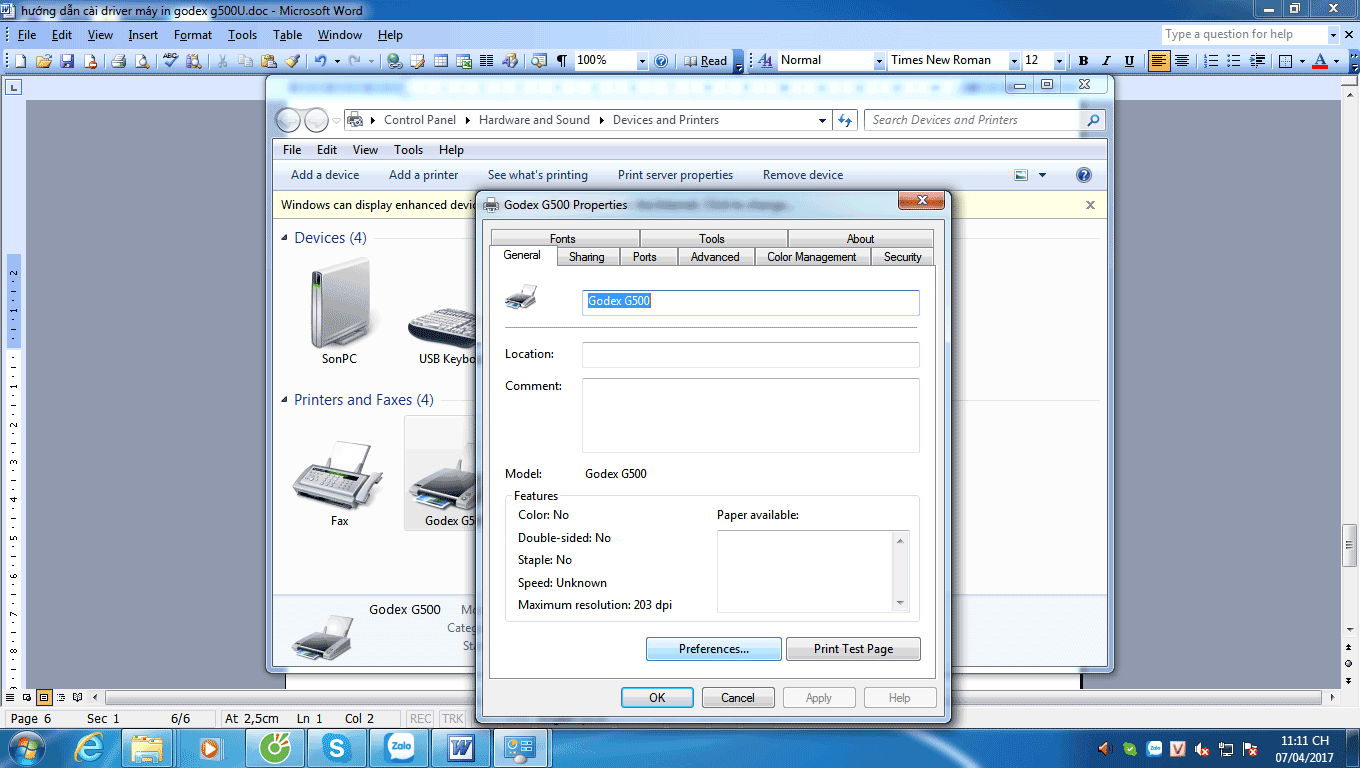Toggle the Show/Hide paragraph marks icon
The width and height of the screenshot is (1360, 768).
[x=562, y=61]
